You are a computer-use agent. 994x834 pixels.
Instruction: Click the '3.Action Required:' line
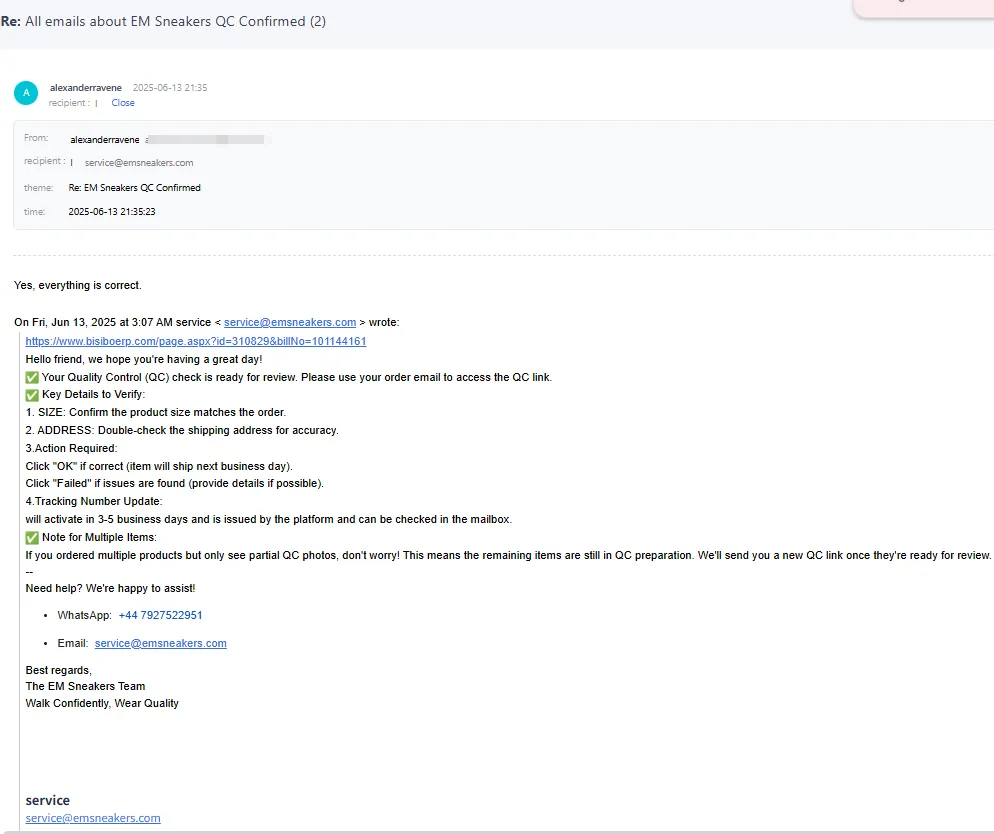point(72,448)
